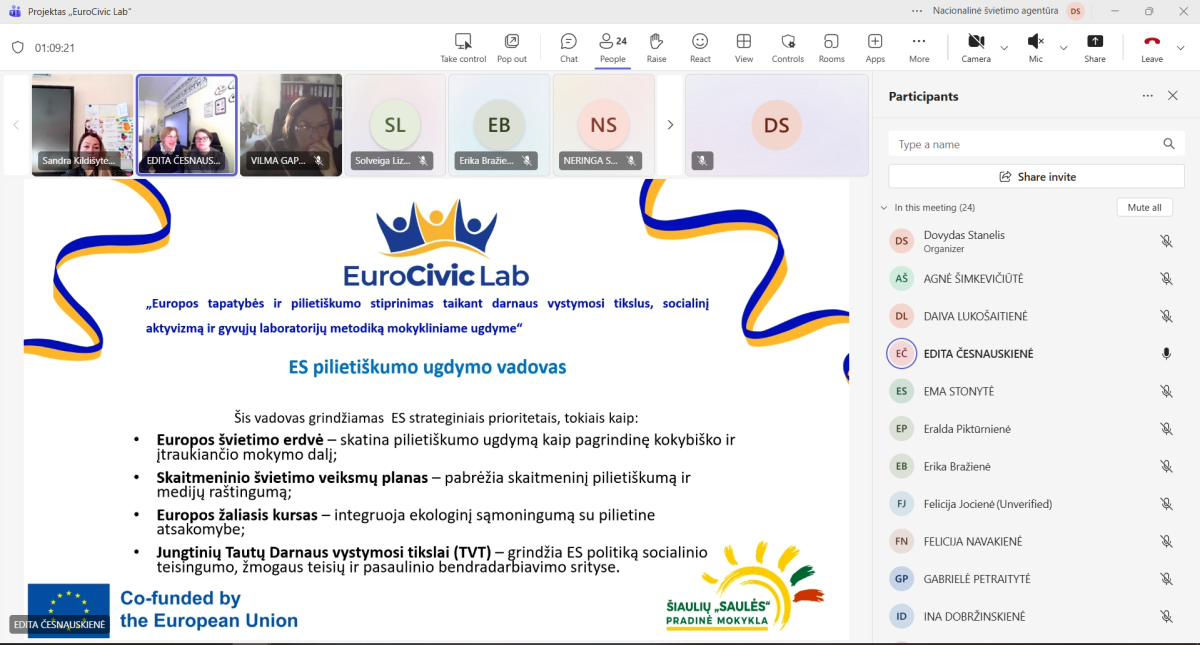The height and width of the screenshot is (645, 1200).
Task: Open the Camera options dropdown arrow
Action: coord(1004,47)
